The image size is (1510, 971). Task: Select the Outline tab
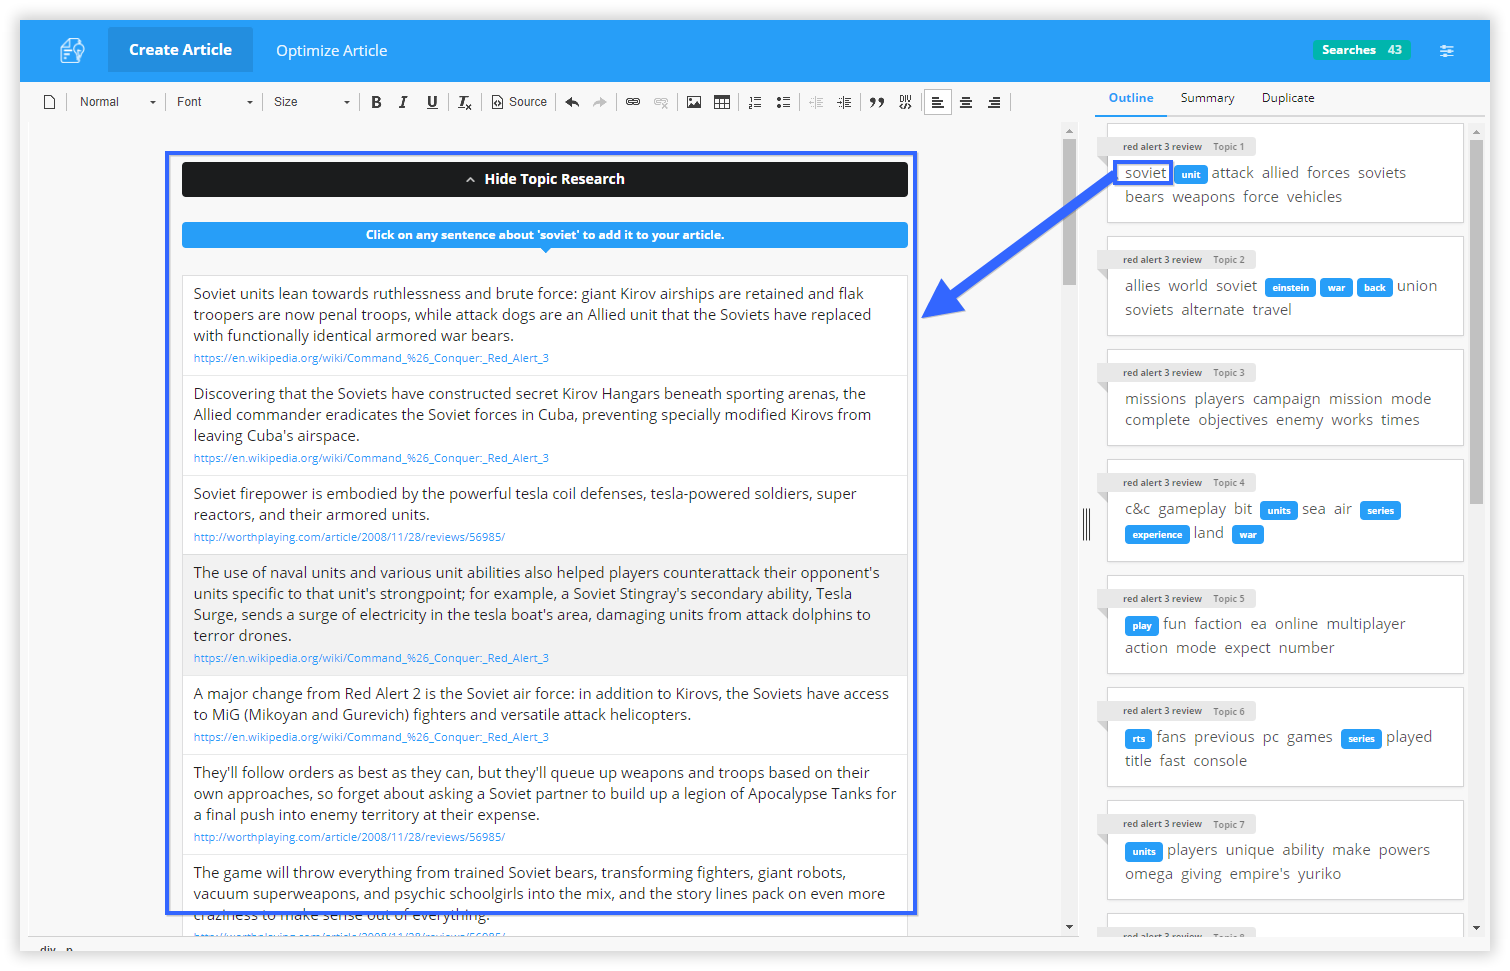[x=1131, y=98]
